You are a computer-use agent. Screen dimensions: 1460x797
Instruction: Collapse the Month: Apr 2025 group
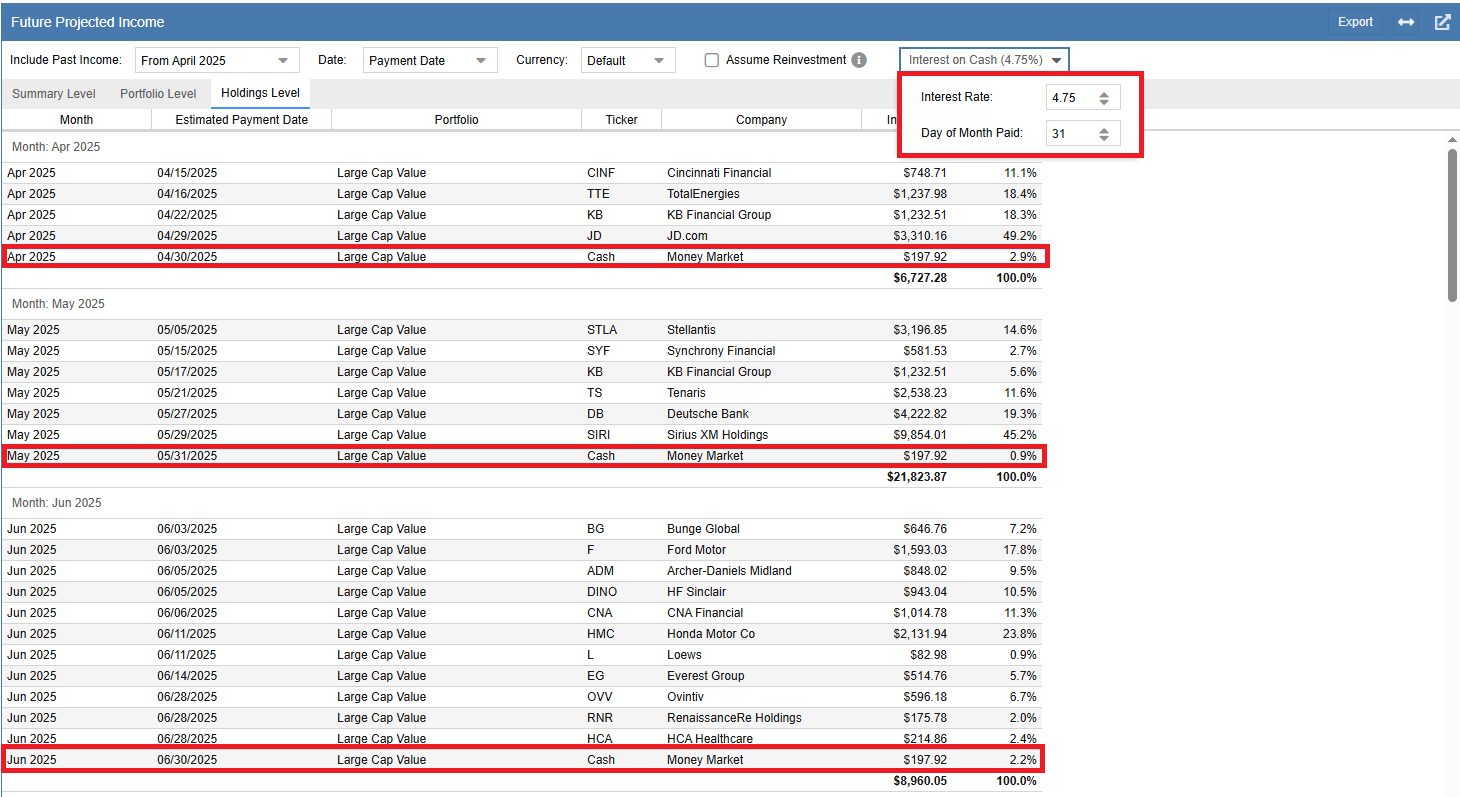56,147
